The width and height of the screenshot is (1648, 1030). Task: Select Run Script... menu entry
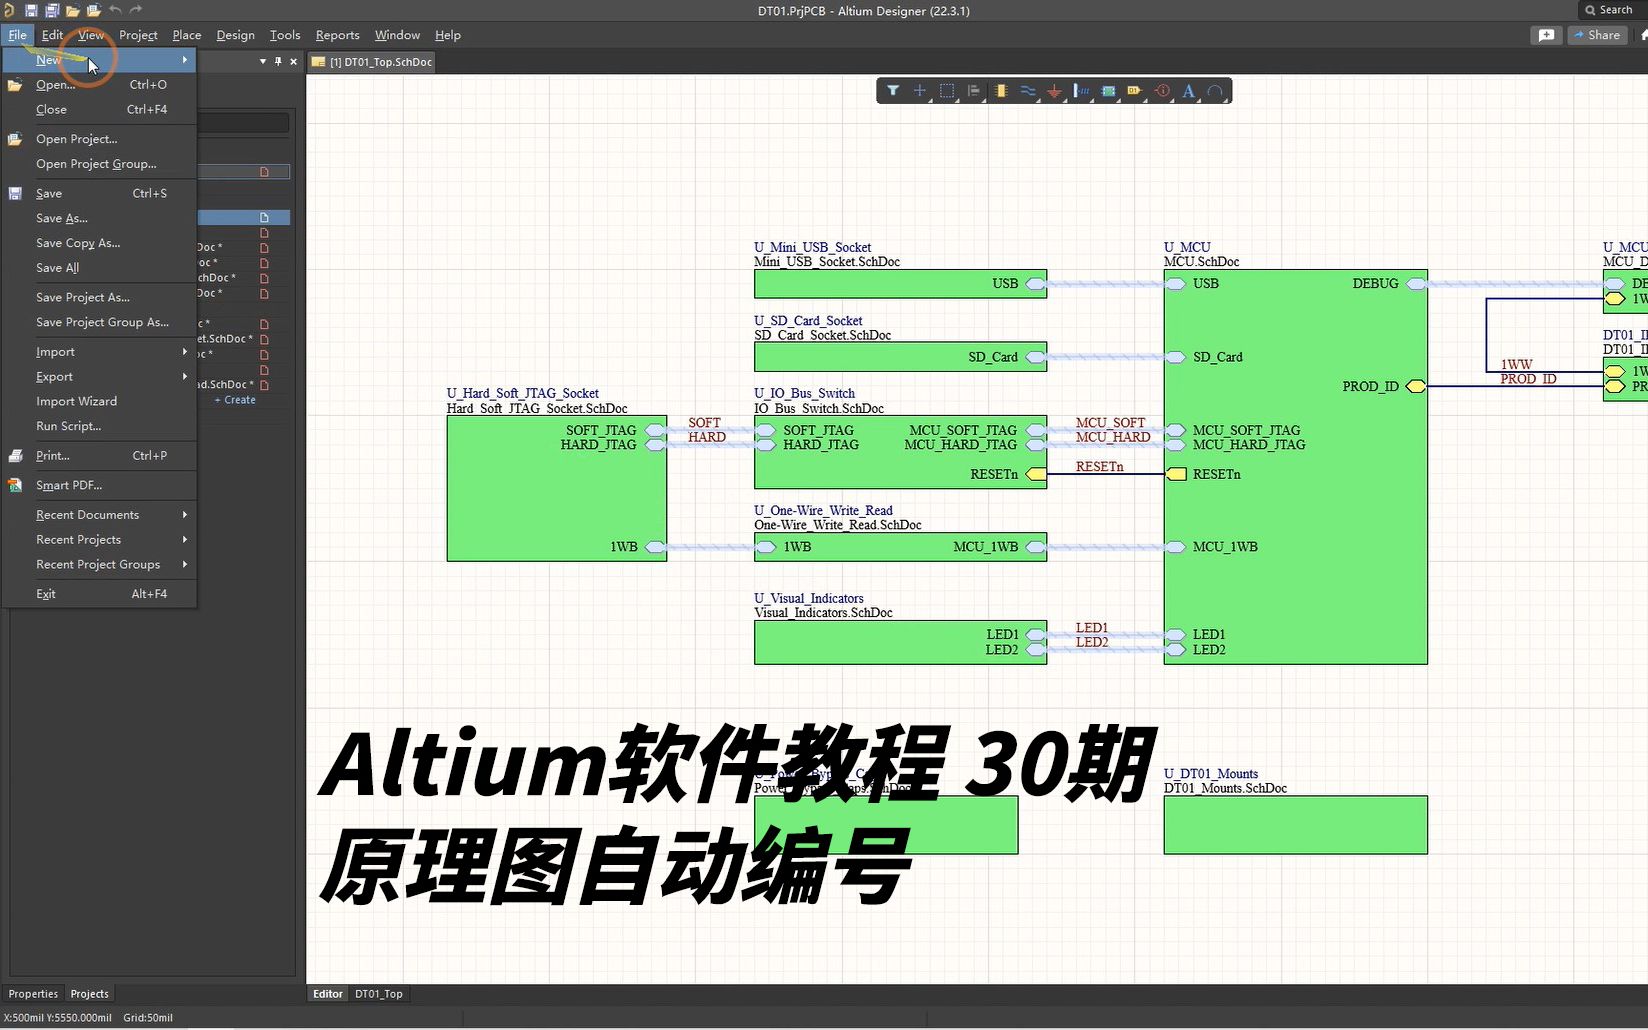pos(99,426)
